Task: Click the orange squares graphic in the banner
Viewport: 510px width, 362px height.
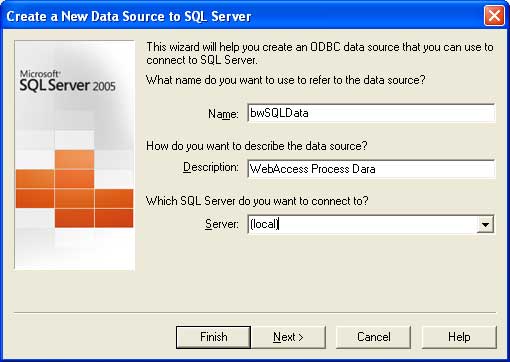Action: [x=74, y=189]
